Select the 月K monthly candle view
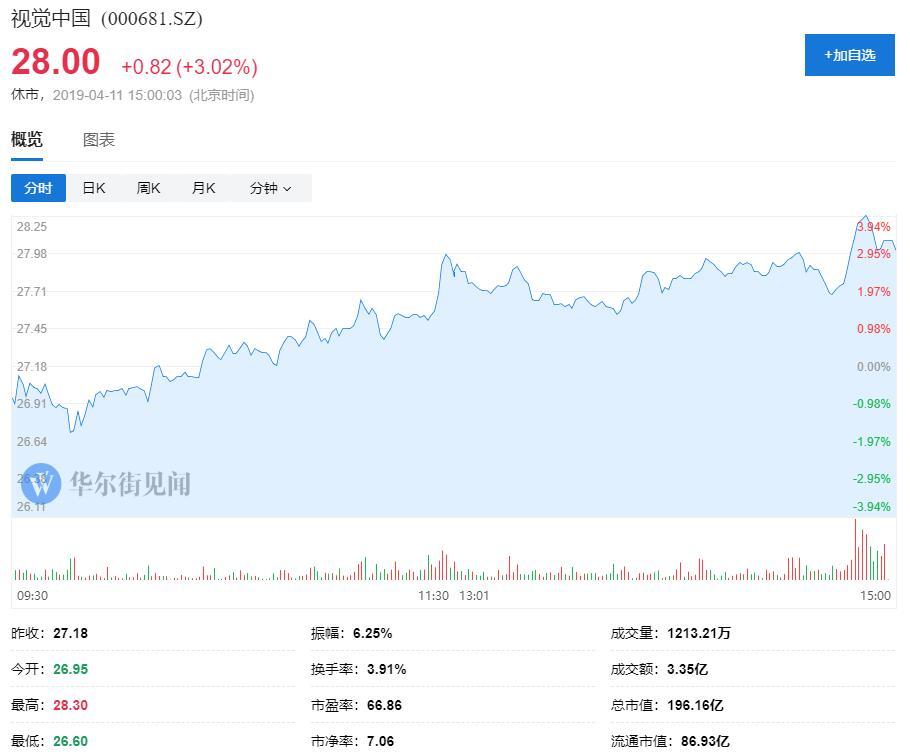910x754 pixels. (203, 188)
